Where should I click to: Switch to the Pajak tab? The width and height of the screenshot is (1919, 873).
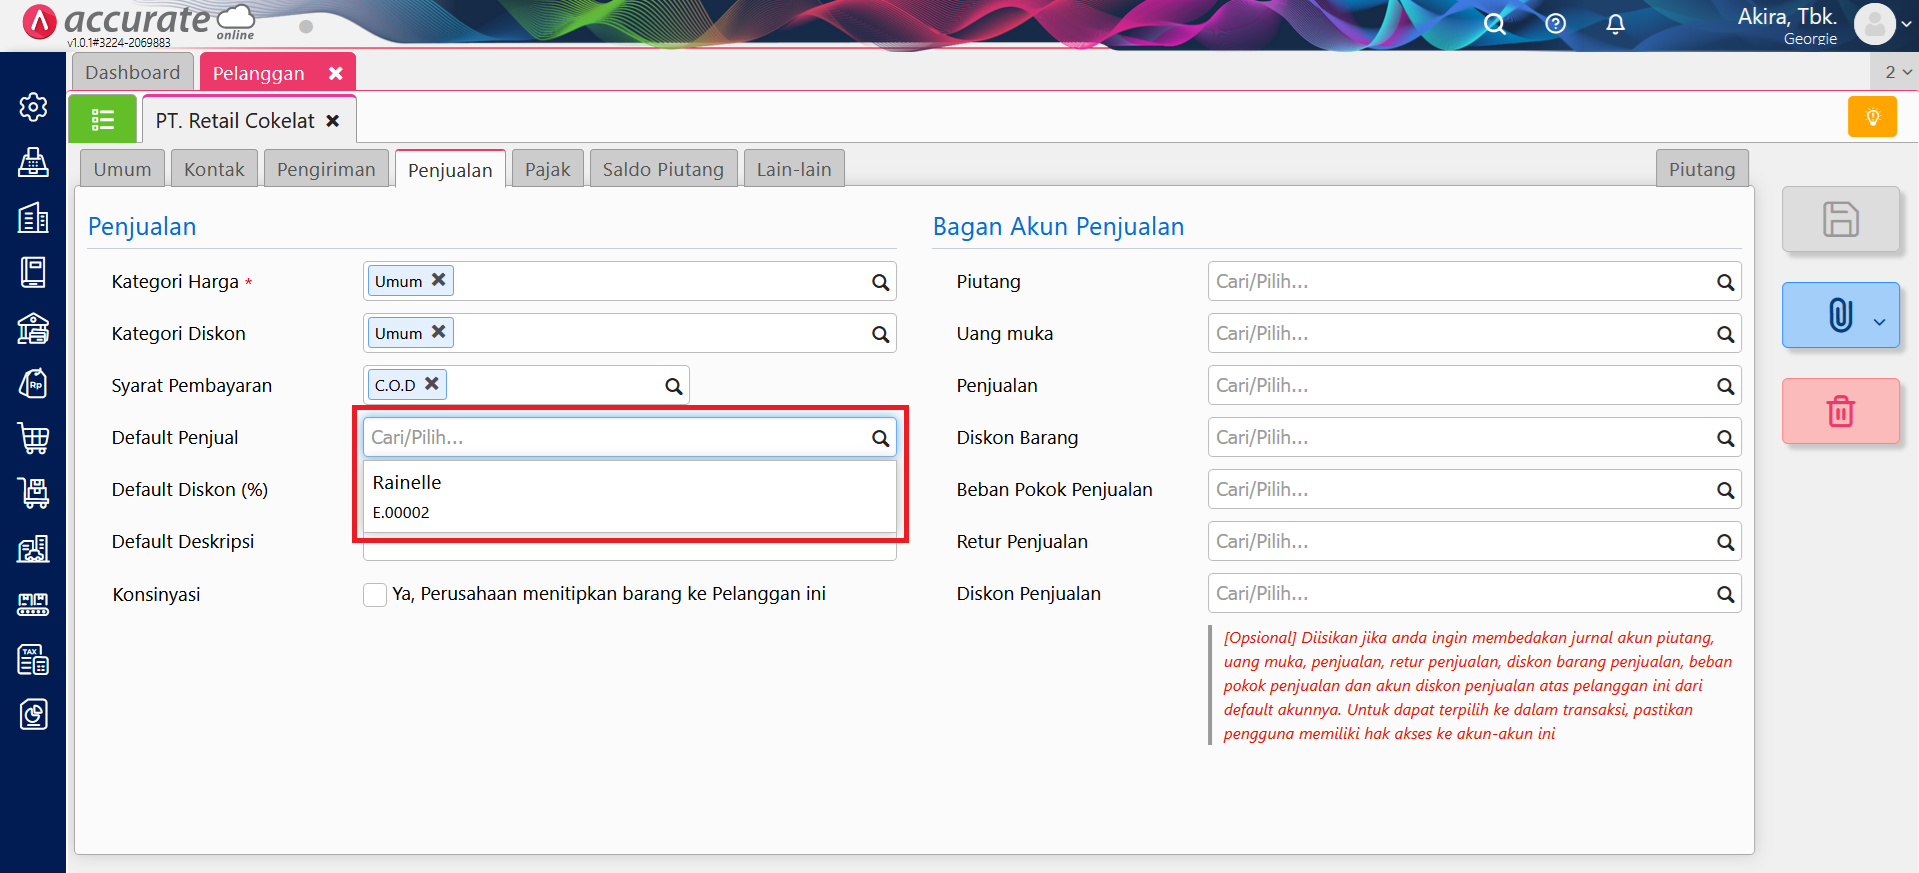pos(547,169)
